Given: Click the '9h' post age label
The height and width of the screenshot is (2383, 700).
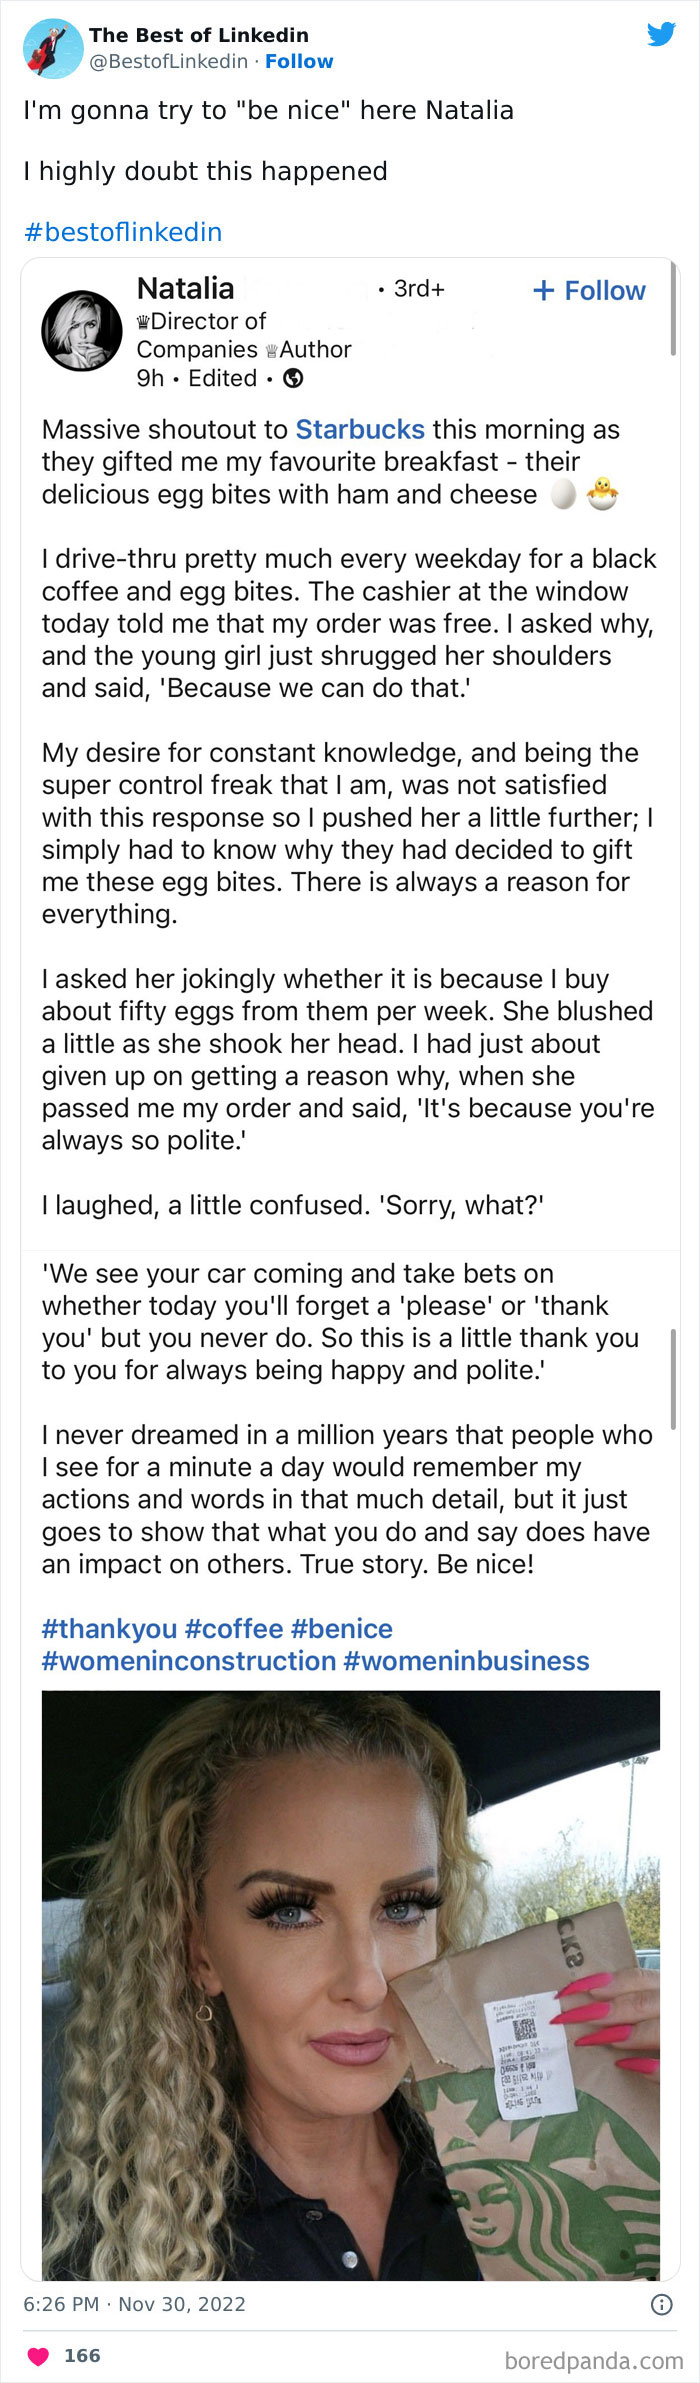Looking at the screenshot, I should point(151,378).
